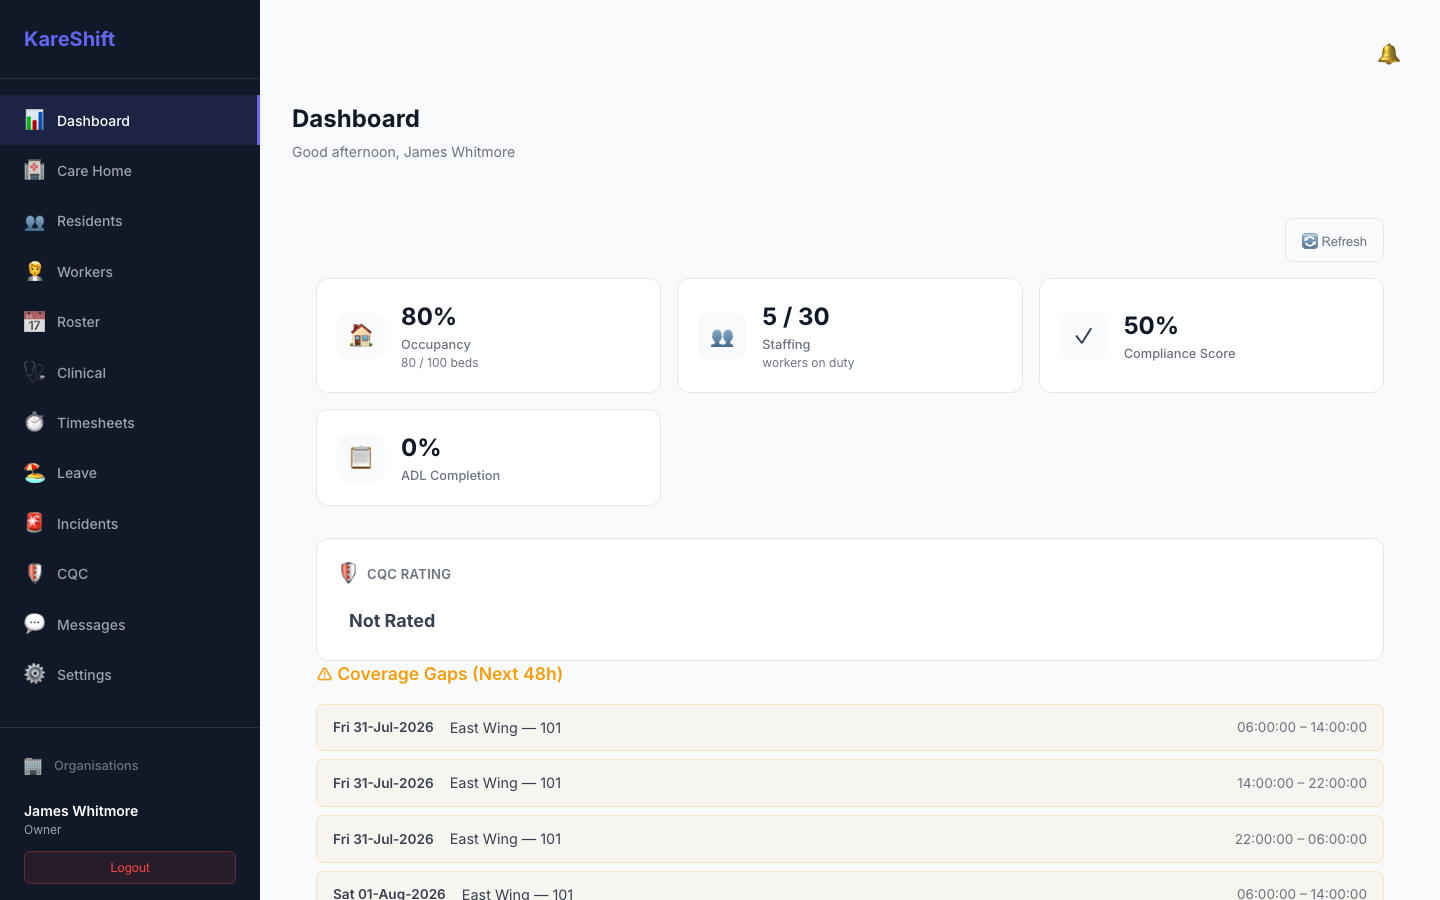1440x900 pixels.
Task: Select the 5 / 30 Staffing card
Action: pos(850,336)
